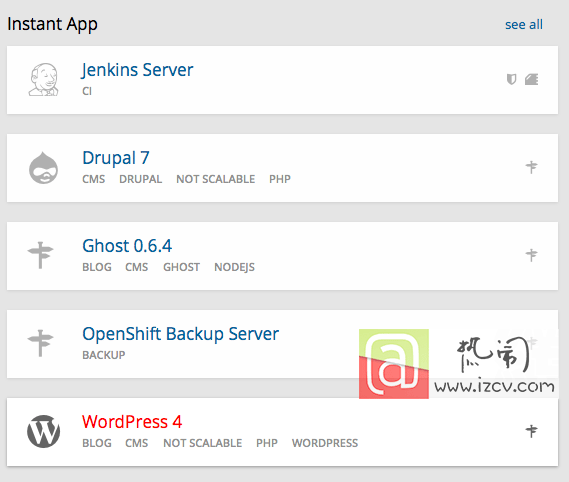Select the NODEJS tag under Ghost 0.6.4
The height and width of the screenshot is (482, 569).
point(234,267)
